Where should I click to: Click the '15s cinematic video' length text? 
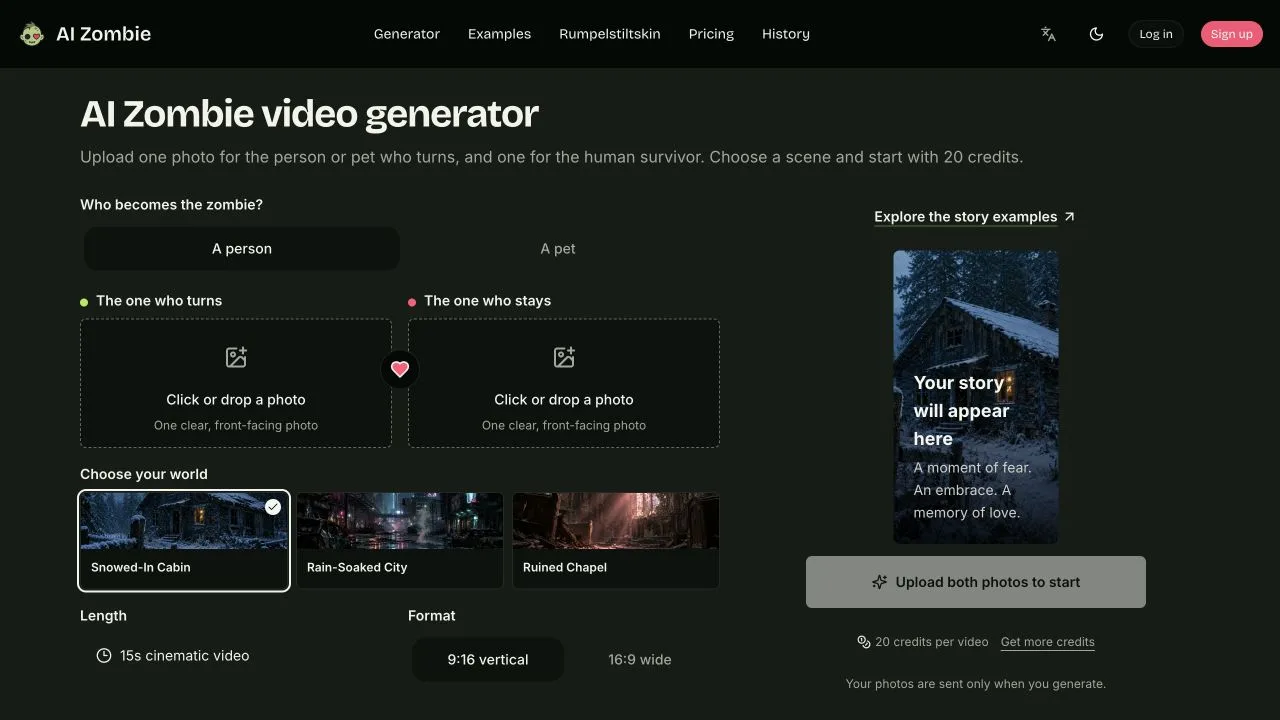click(185, 656)
